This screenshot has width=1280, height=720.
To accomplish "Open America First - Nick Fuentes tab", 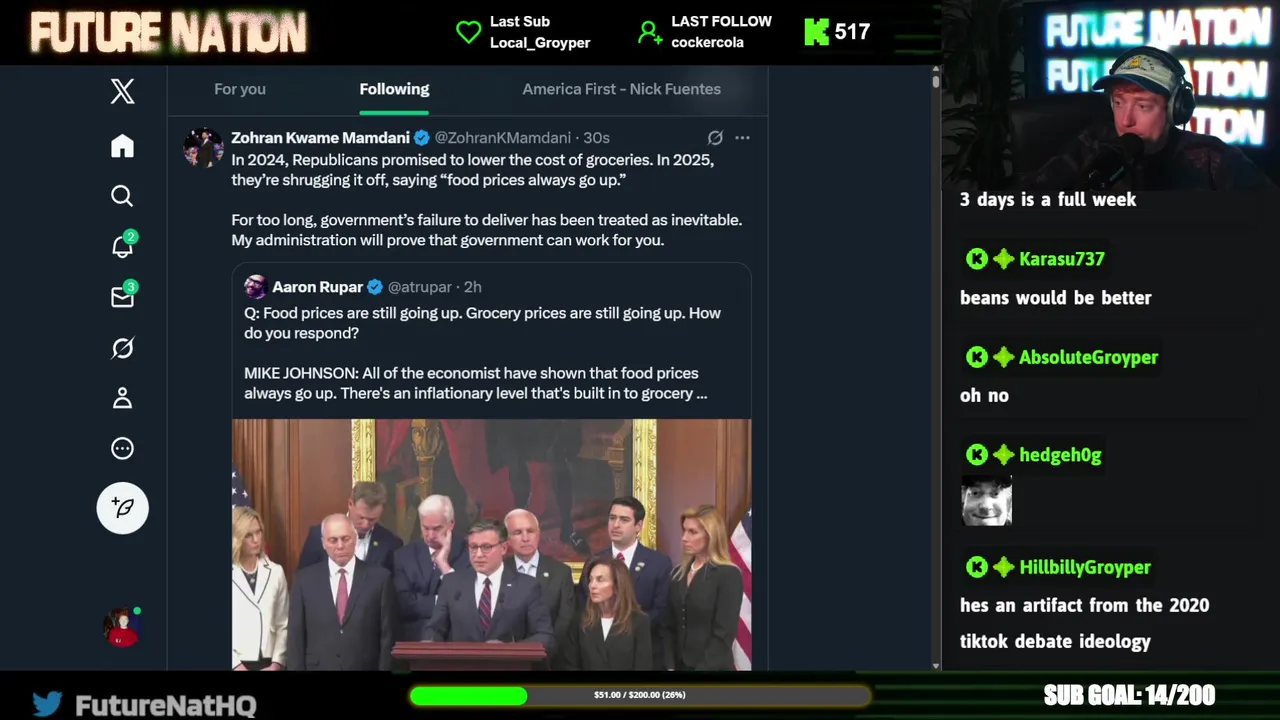I will coord(621,89).
